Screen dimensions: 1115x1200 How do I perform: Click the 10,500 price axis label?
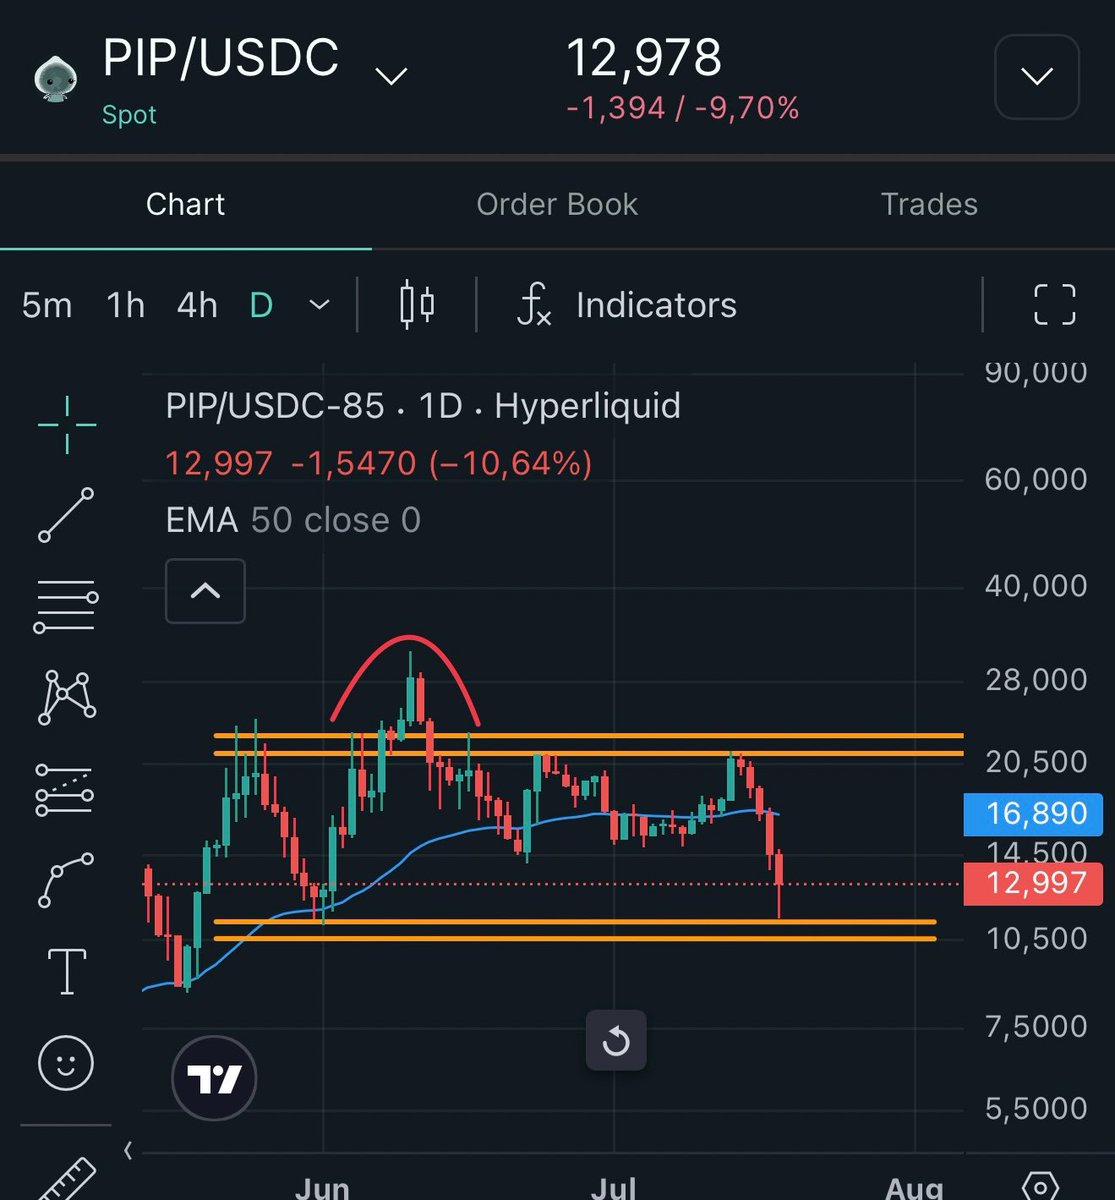tap(1036, 939)
